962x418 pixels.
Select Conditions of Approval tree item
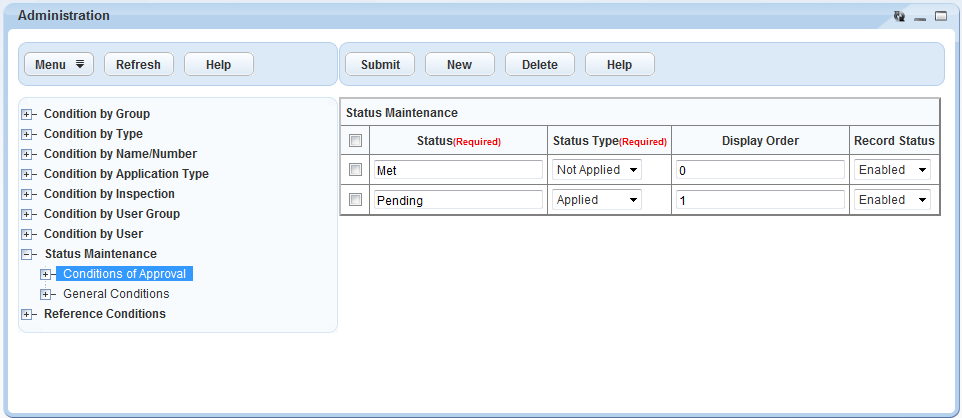coord(124,274)
